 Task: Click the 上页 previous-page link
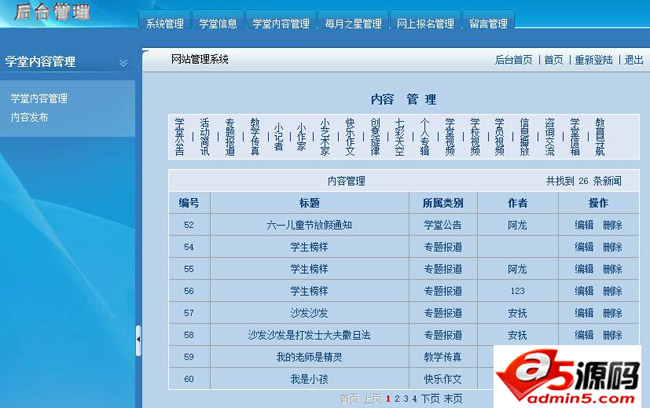click(x=372, y=399)
